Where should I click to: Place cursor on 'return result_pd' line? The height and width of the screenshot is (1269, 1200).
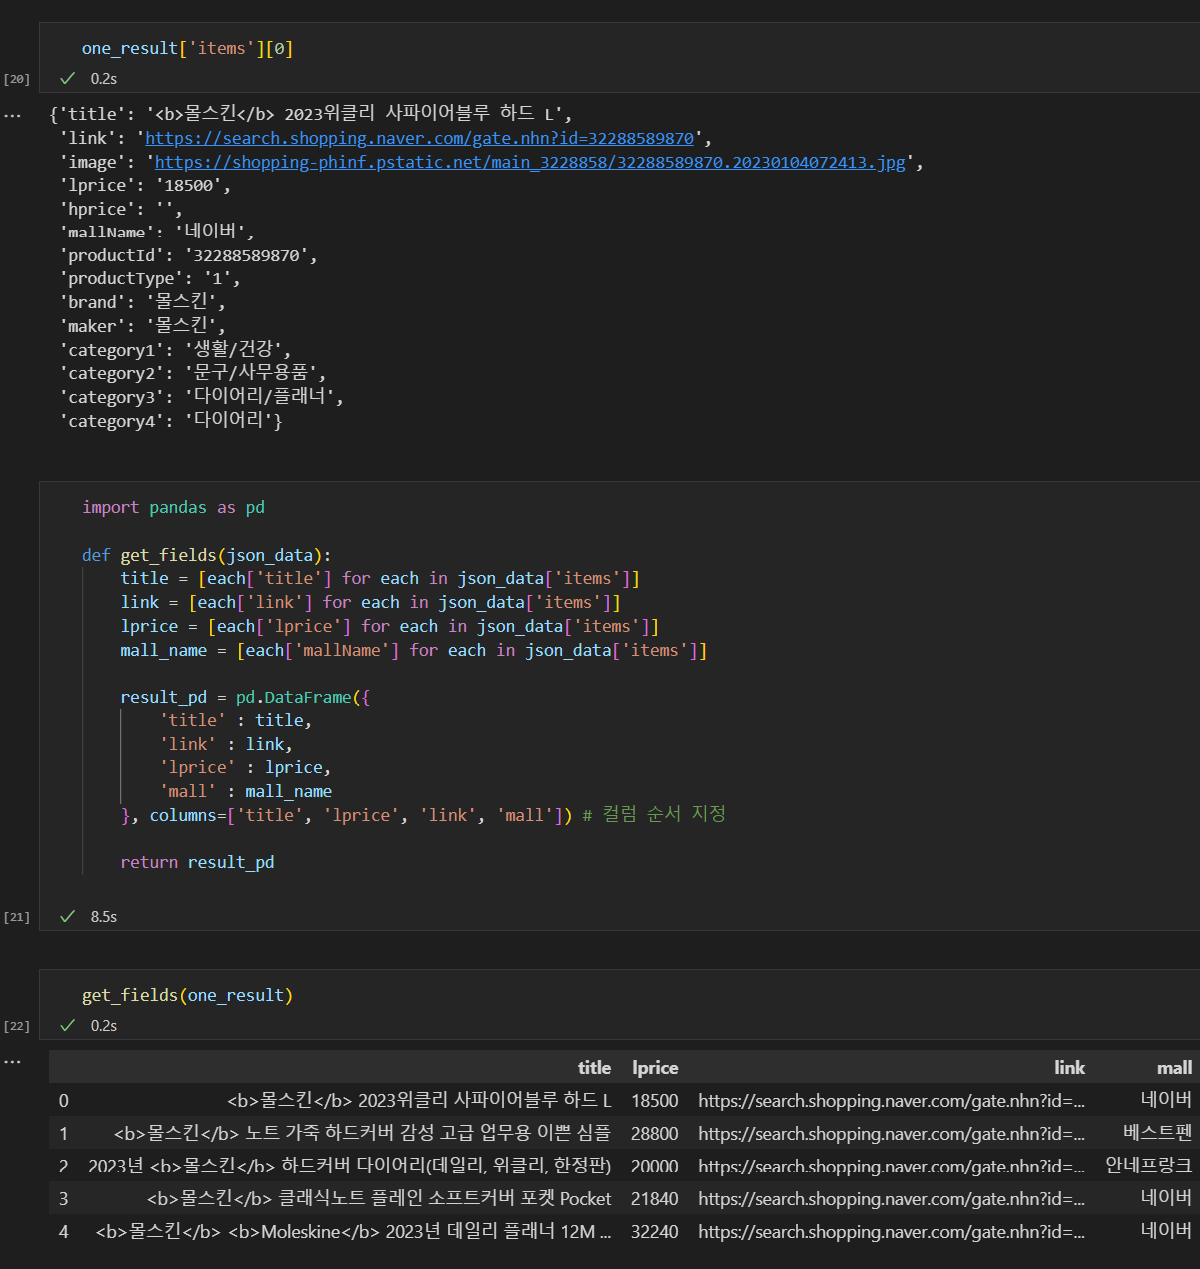197,862
